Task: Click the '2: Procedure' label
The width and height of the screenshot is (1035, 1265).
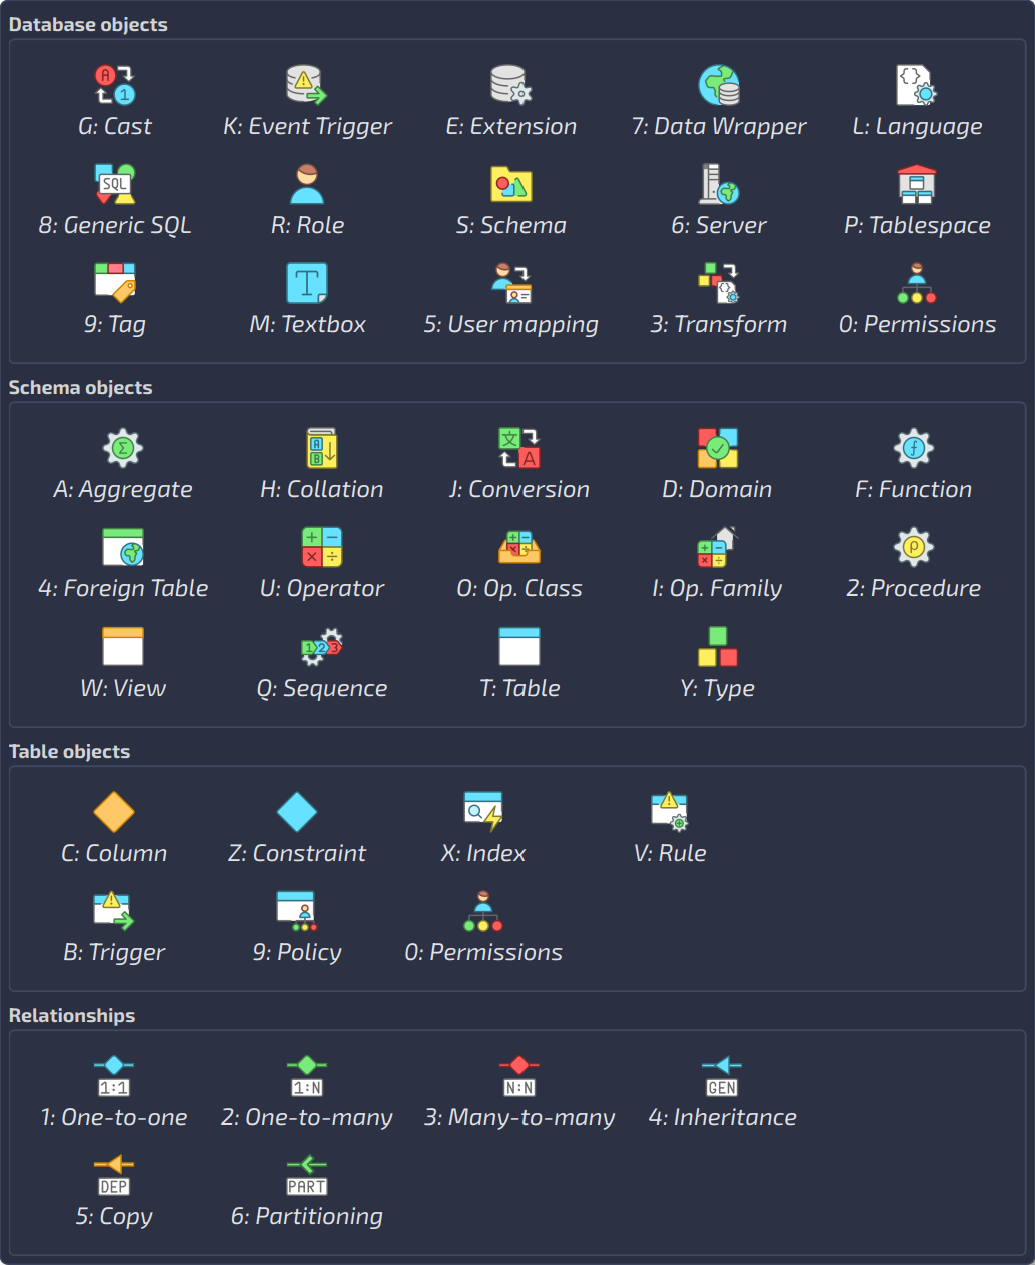Action: click(914, 588)
